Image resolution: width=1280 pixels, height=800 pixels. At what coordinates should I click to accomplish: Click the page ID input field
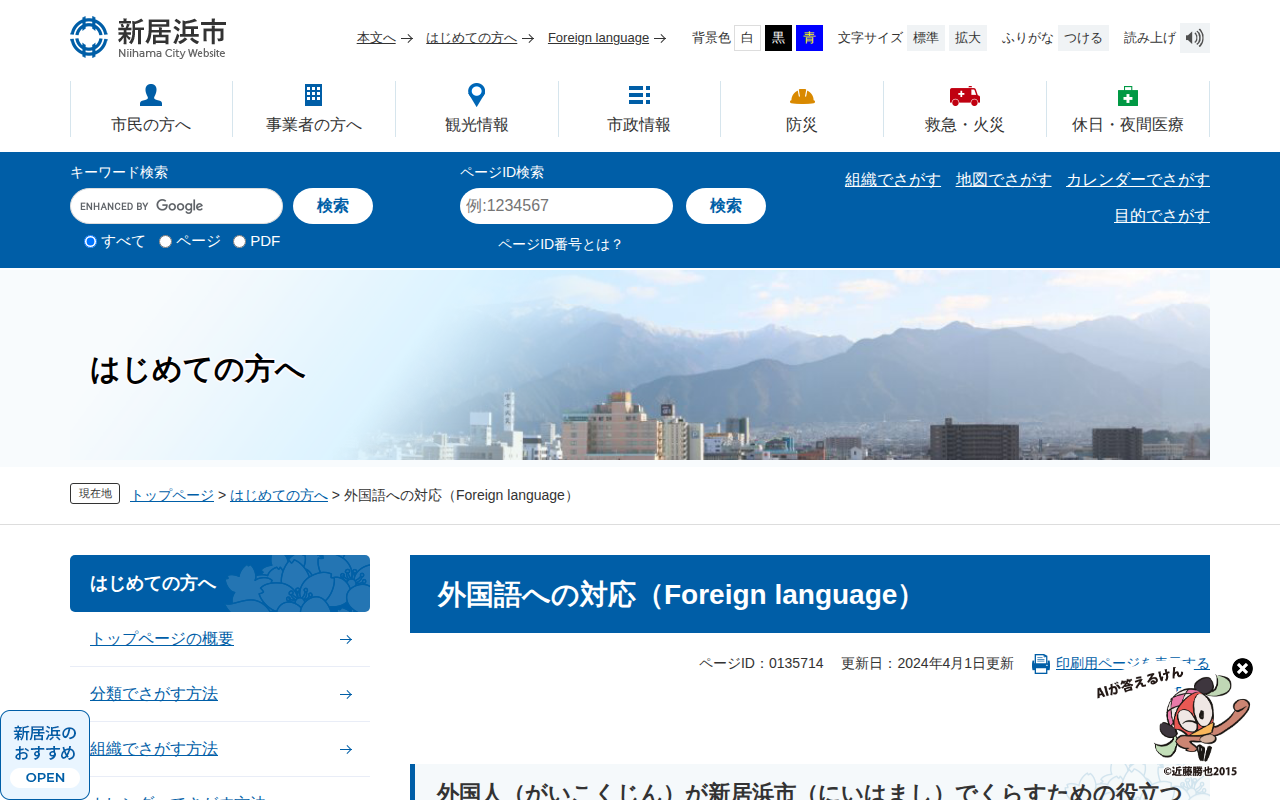(x=566, y=206)
